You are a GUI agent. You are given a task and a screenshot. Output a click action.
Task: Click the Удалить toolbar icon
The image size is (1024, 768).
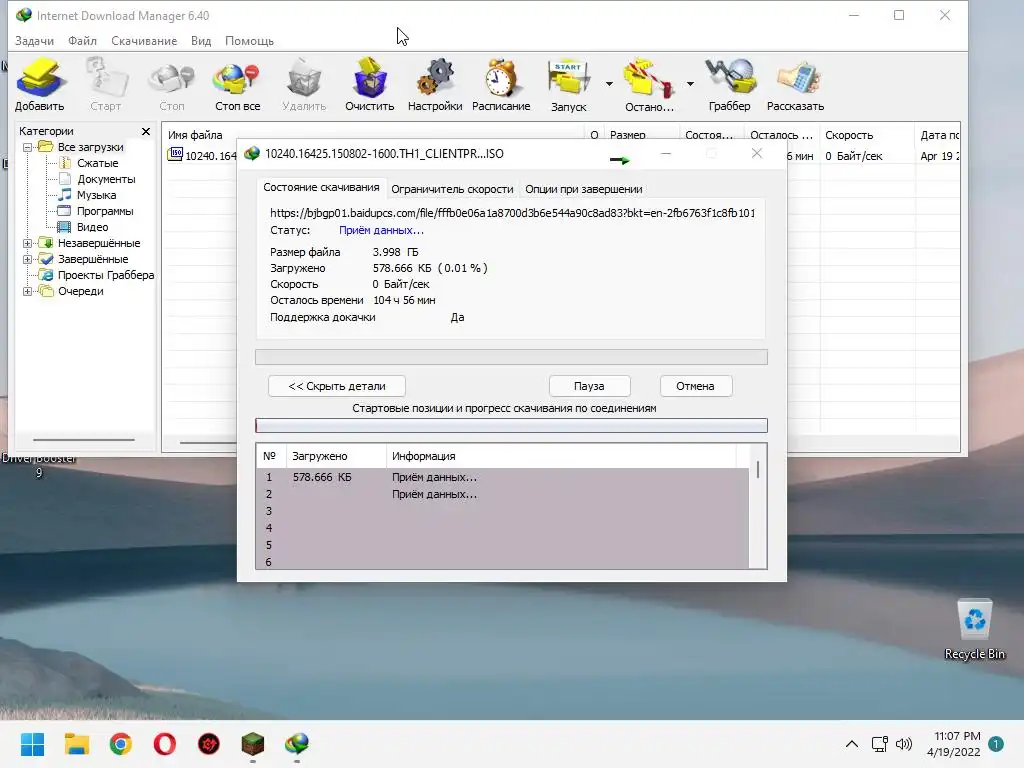304,84
